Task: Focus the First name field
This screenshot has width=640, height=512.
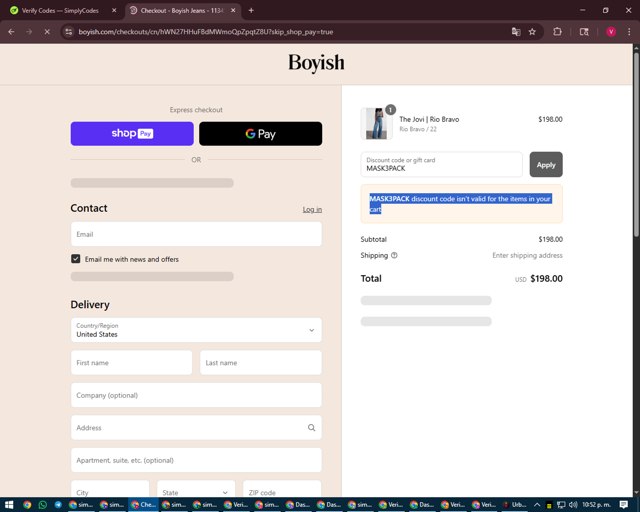Action: pos(131,363)
